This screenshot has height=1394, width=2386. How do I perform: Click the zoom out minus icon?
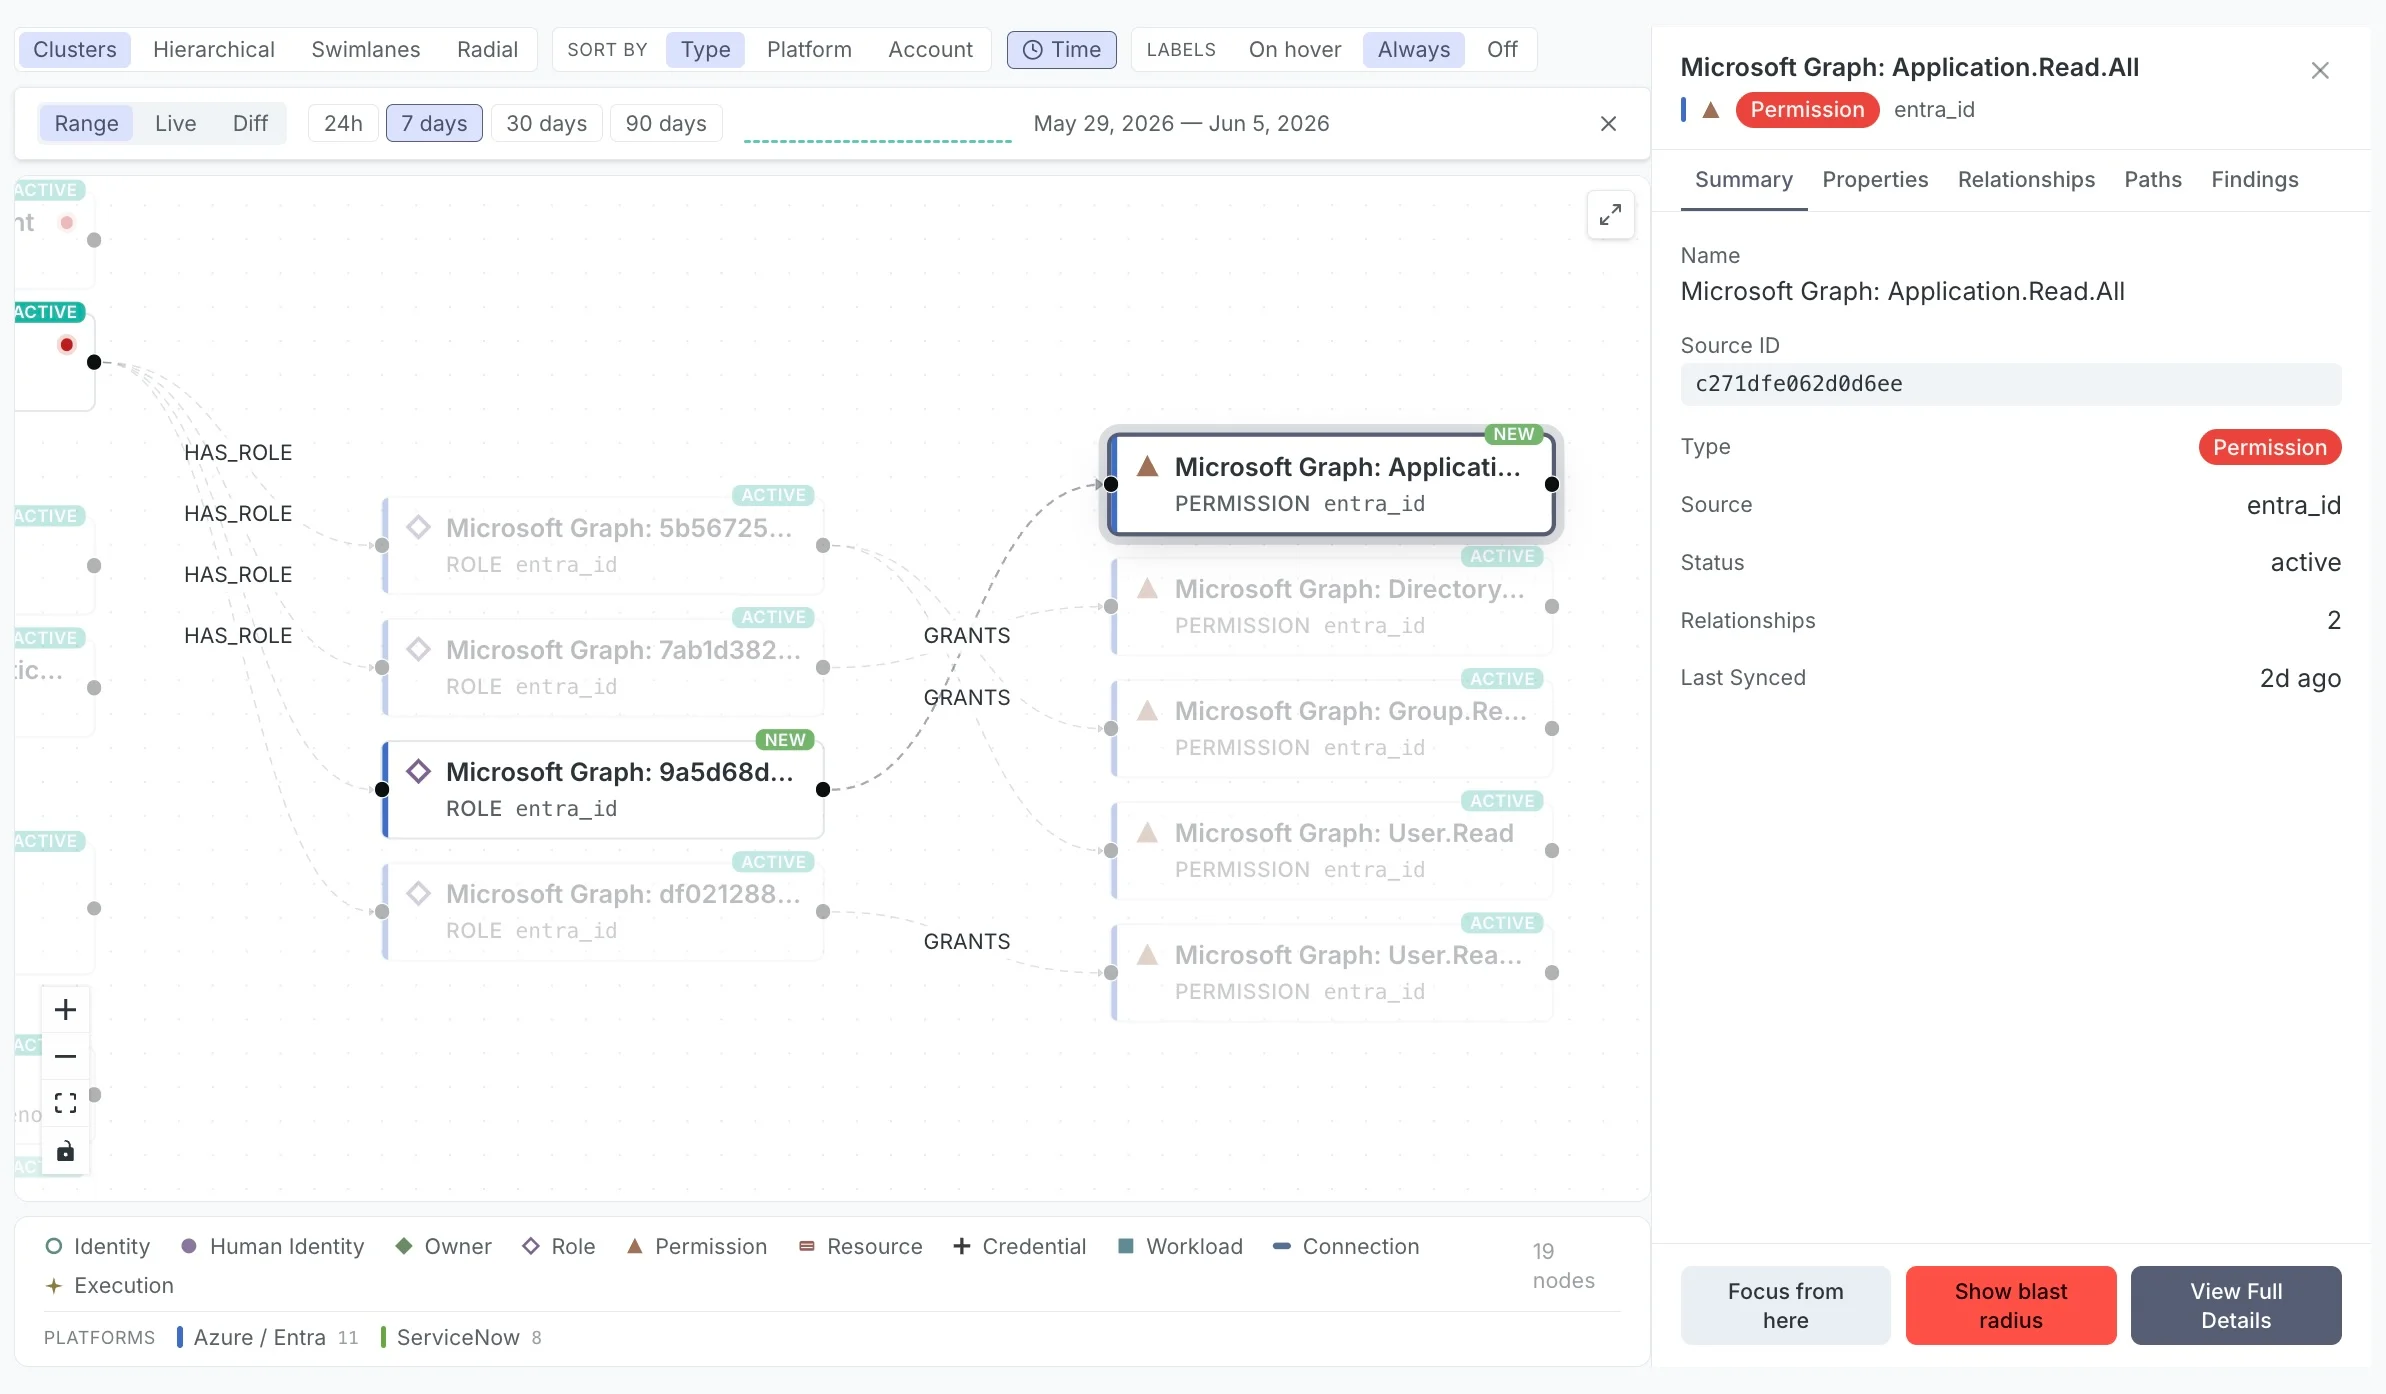(x=65, y=1057)
